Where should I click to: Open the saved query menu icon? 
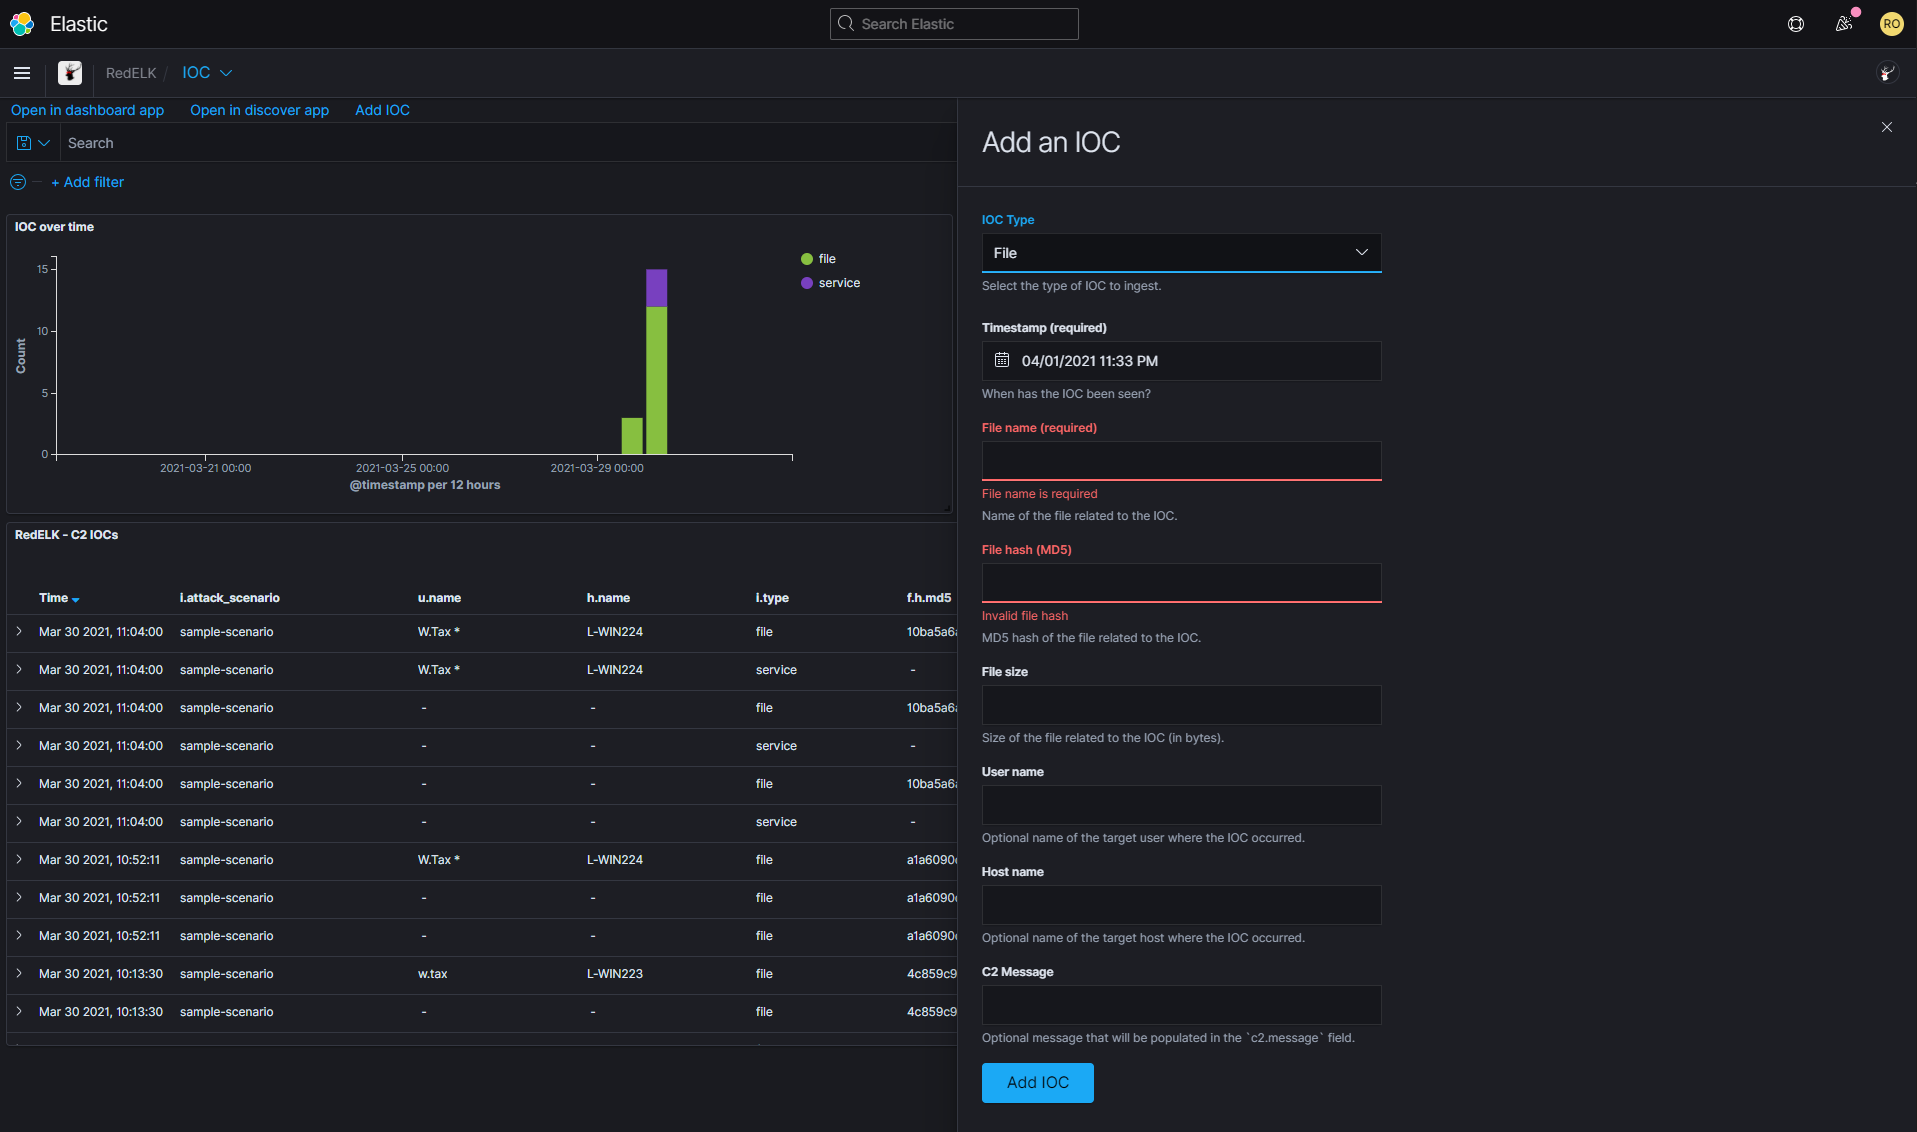tap(33, 143)
